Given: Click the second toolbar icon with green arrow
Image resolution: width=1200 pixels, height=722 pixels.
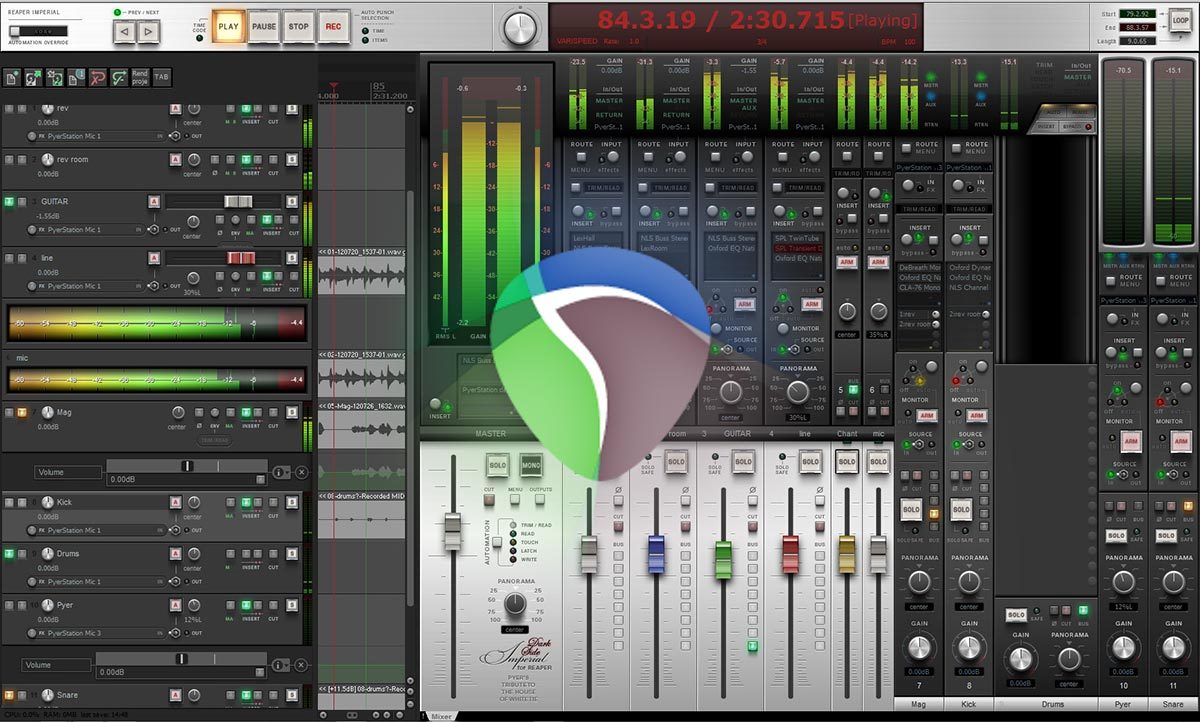Looking at the screenshot, I should coord(34,76).
